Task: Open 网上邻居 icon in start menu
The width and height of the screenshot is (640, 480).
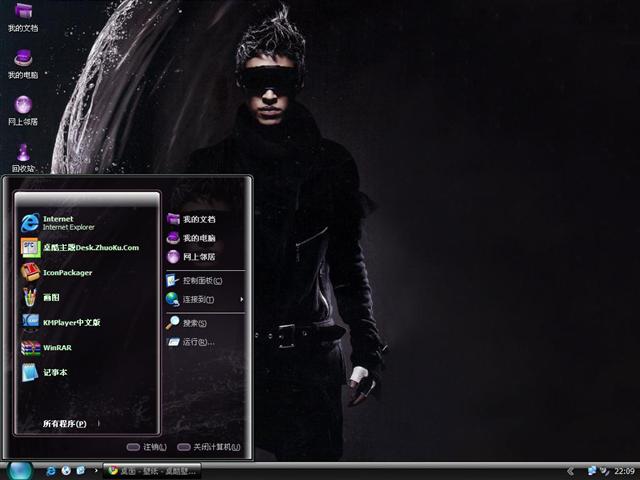Action: 173,256
